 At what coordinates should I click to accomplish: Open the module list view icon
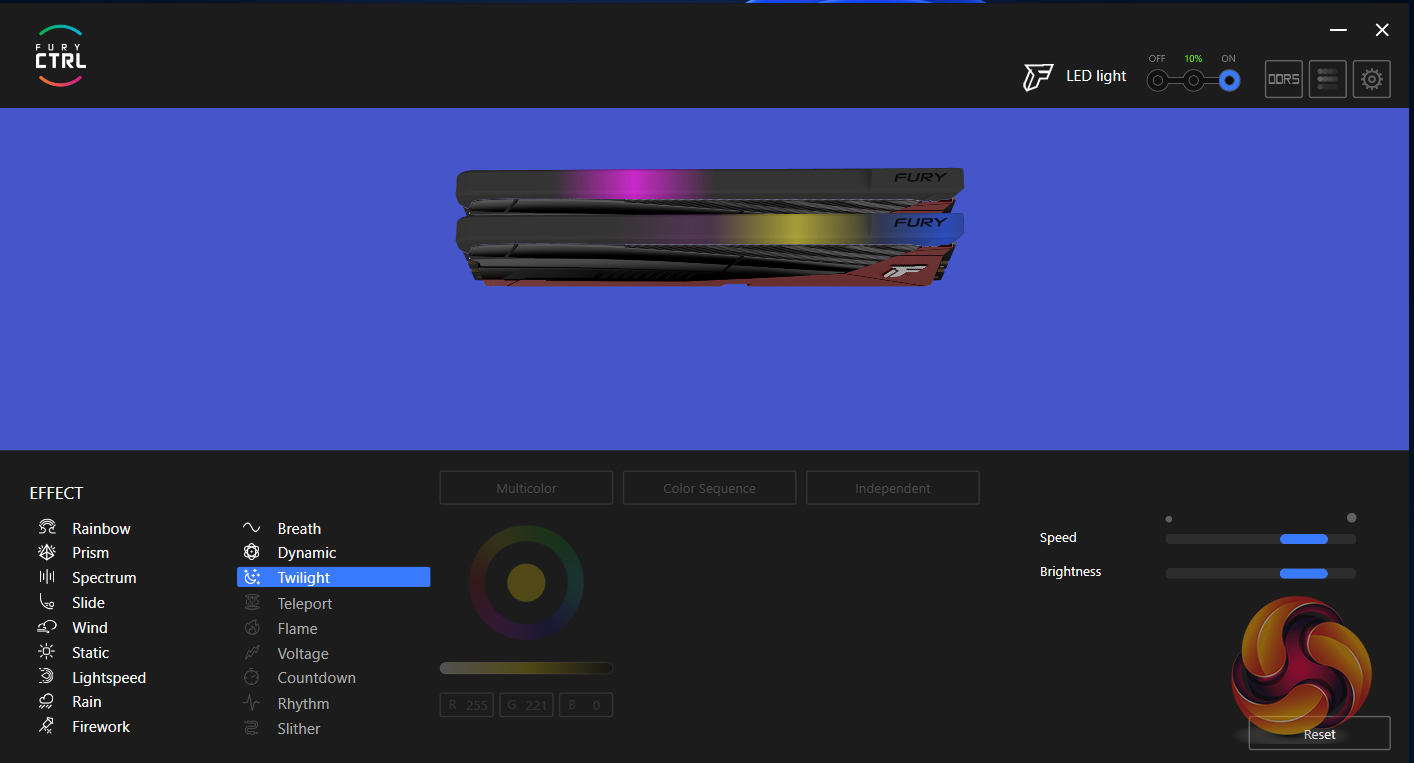point(1328,79)
